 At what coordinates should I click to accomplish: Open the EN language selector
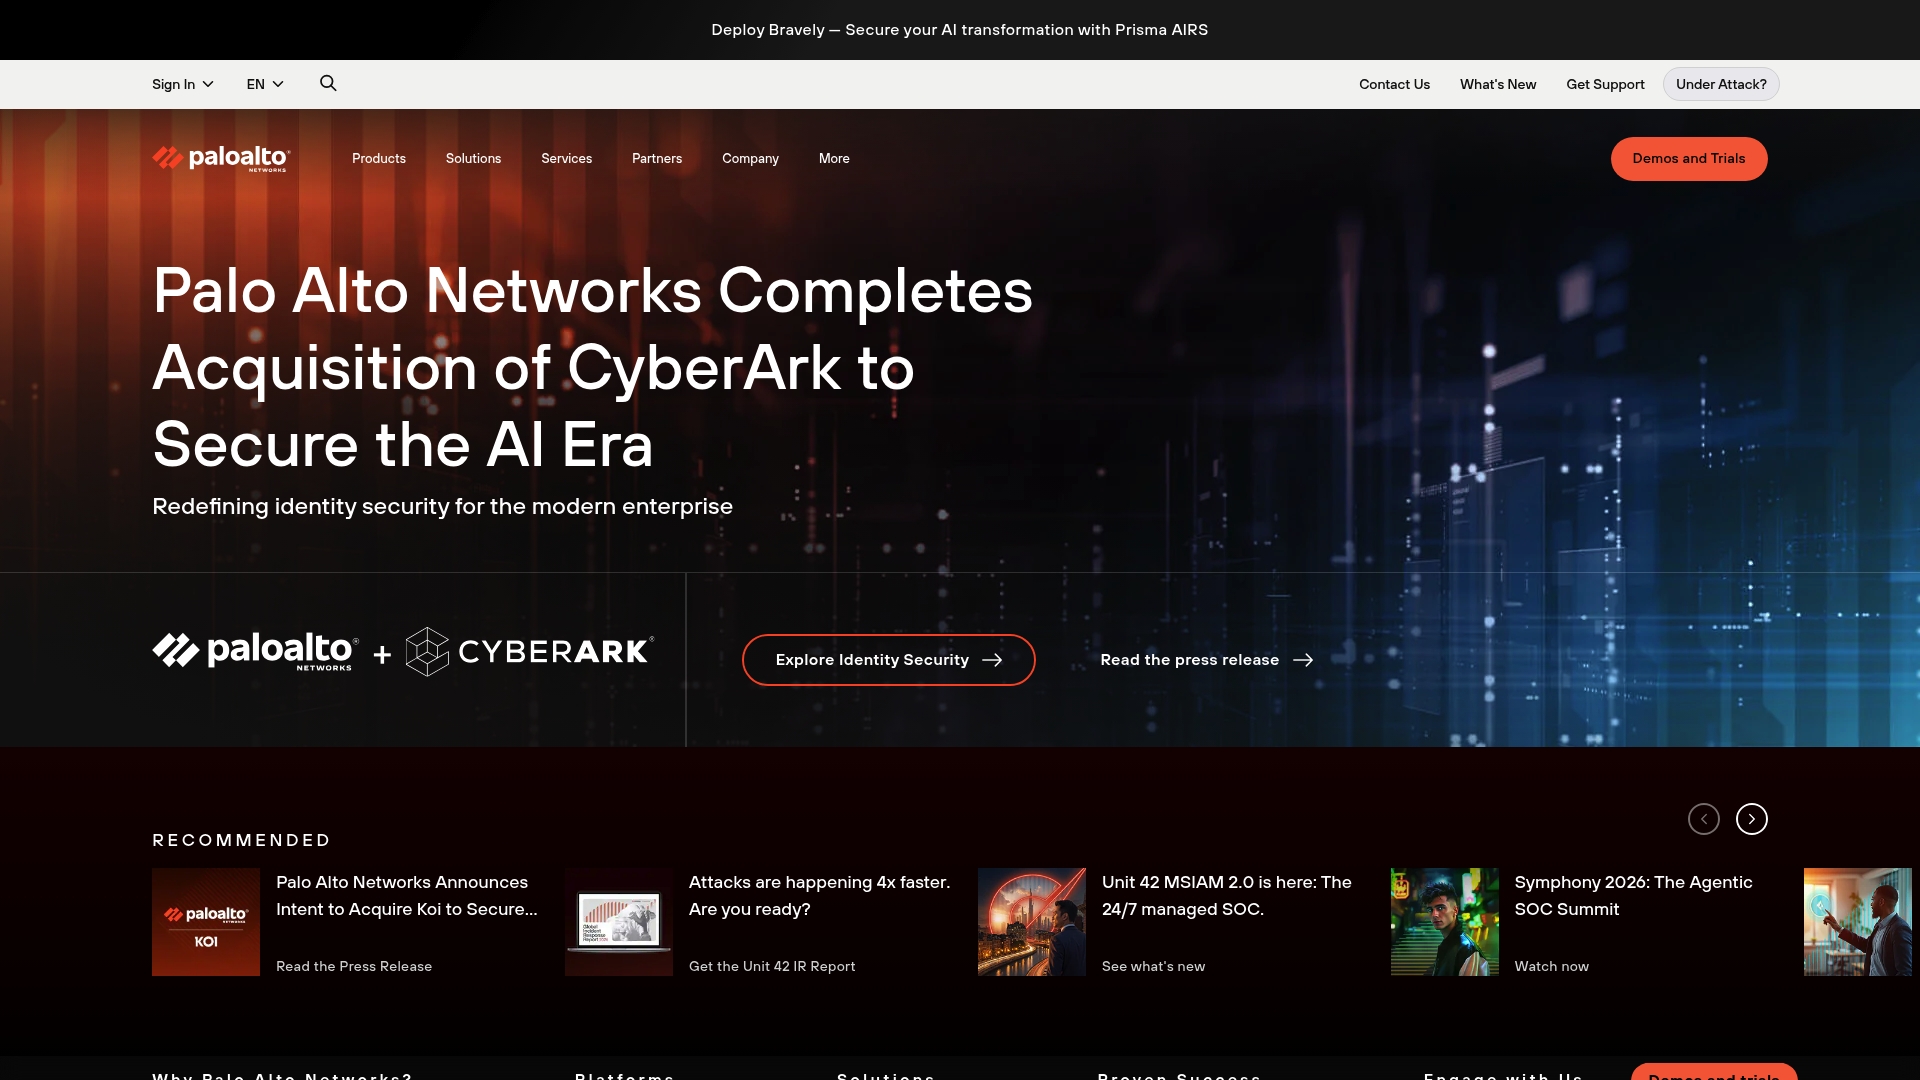[x=264, y=84]
